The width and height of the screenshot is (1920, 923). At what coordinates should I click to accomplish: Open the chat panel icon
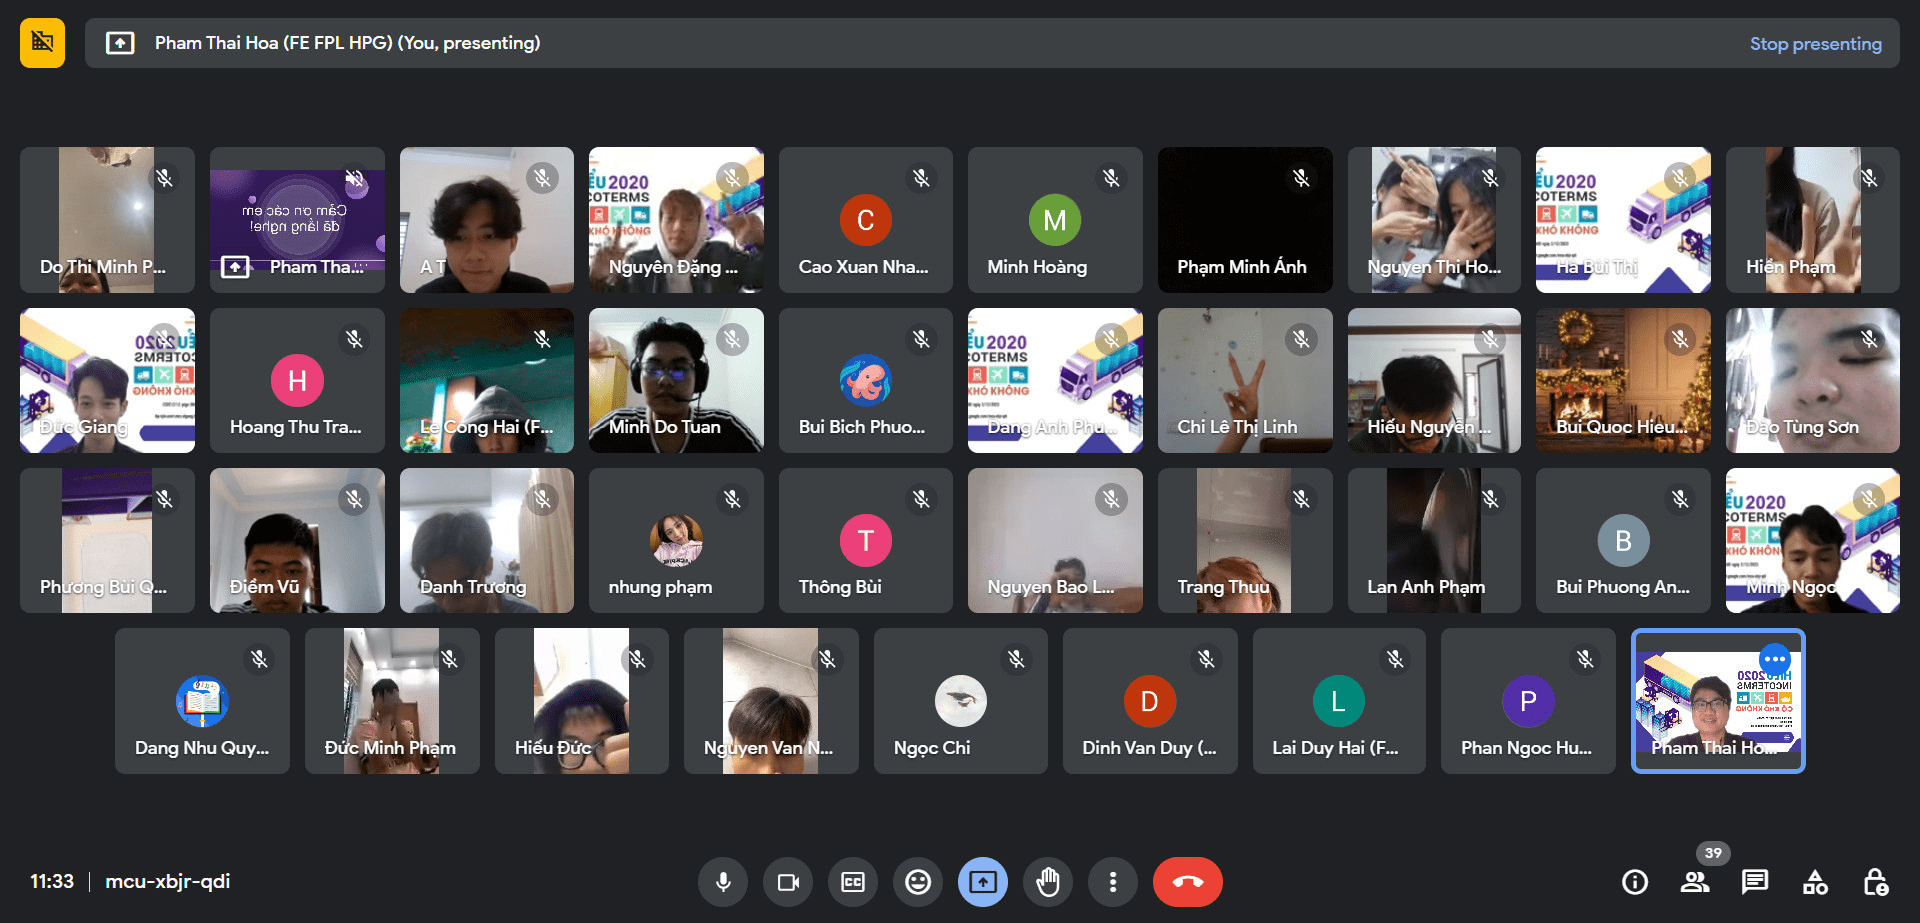[x=1755, y=882]
